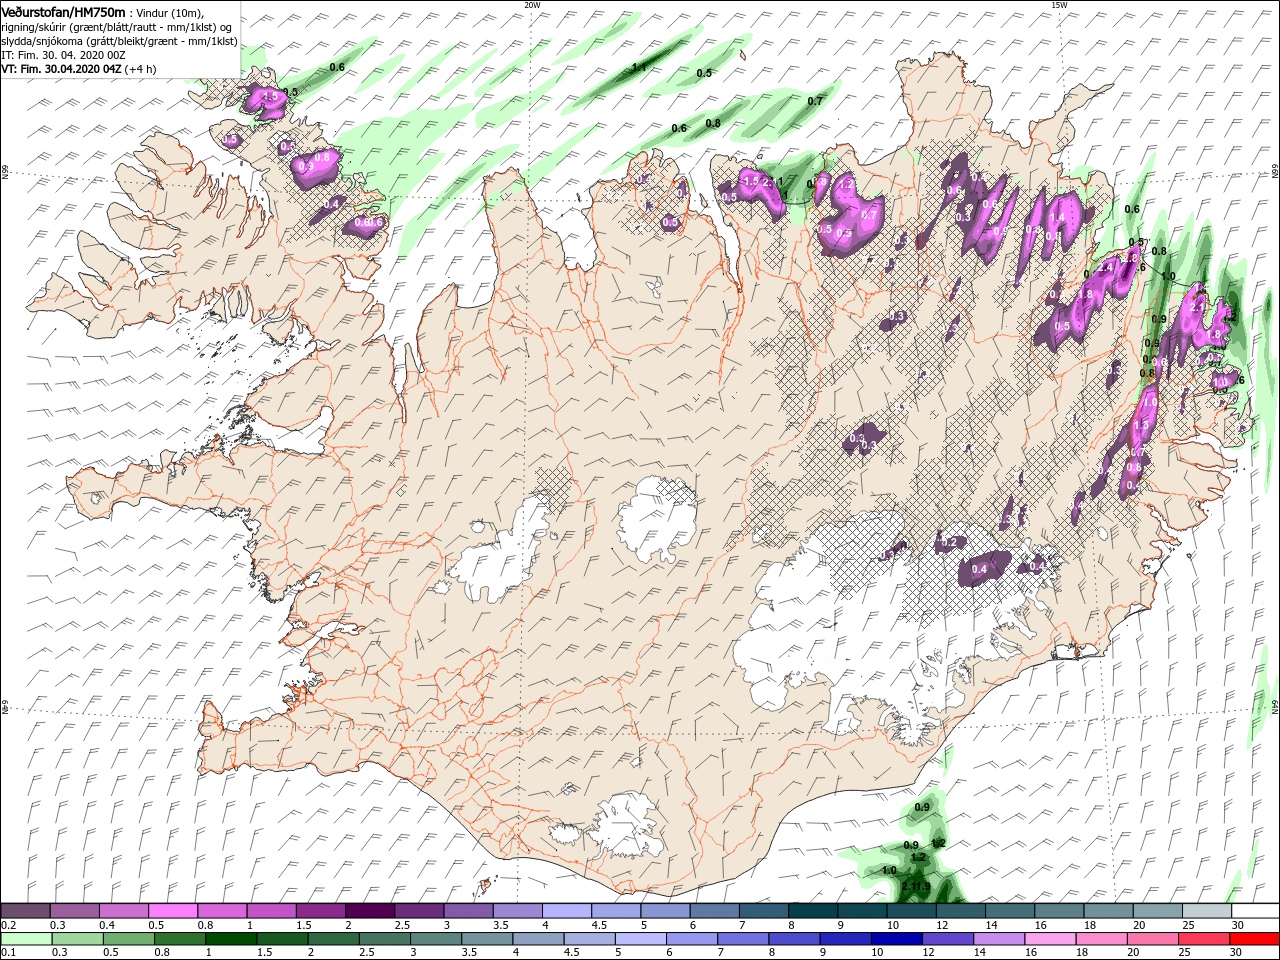The image size is (1280, 960).
Task: Click the 0.7 rain value north of Iceland
Action: click(x=815, y=101)
